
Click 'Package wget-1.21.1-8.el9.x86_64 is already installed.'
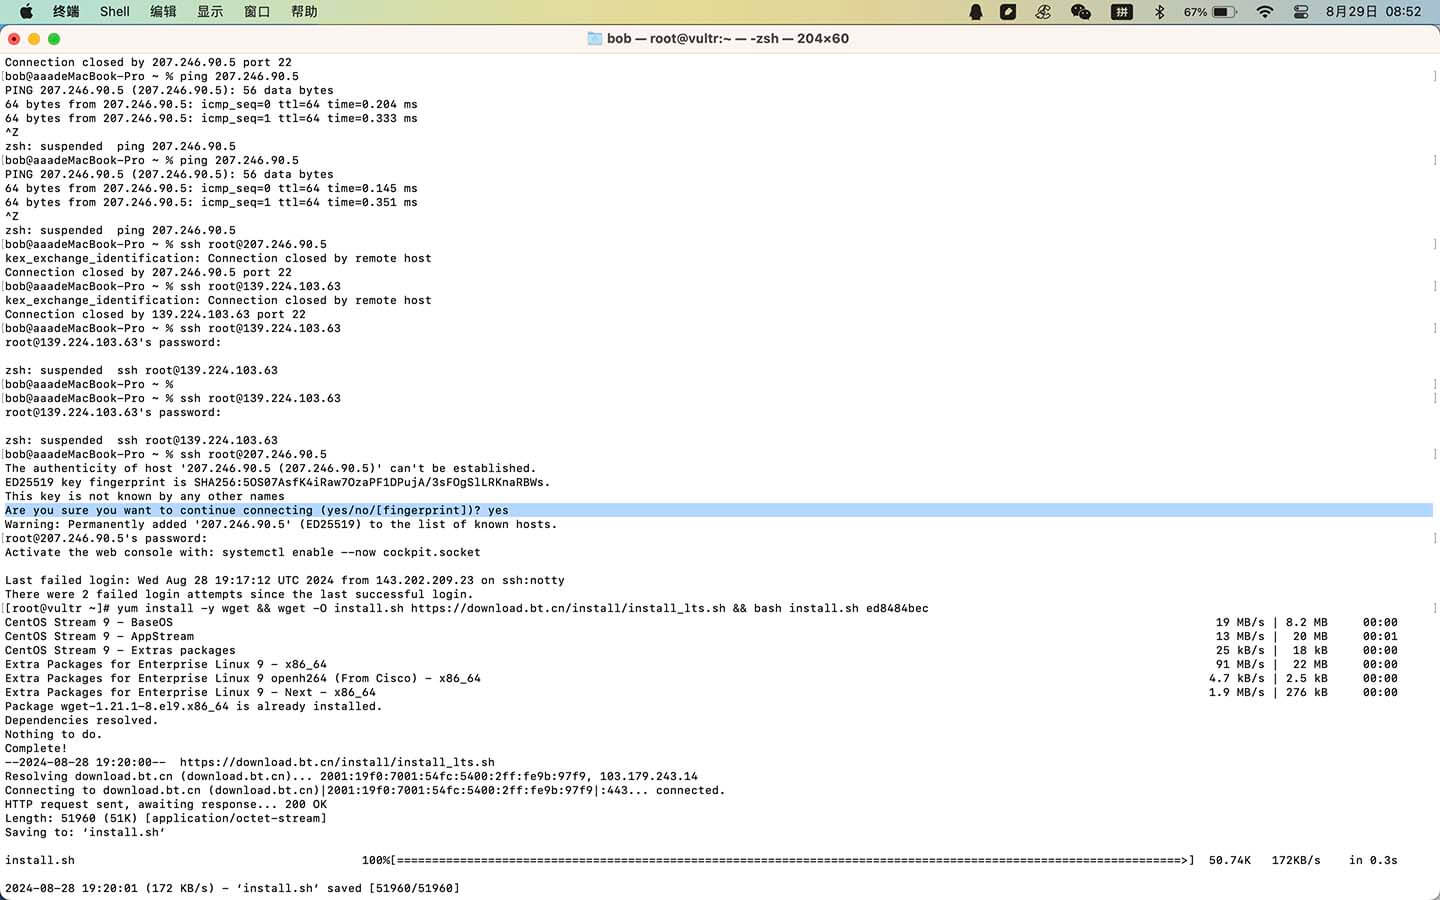click(x=194, y=706)
